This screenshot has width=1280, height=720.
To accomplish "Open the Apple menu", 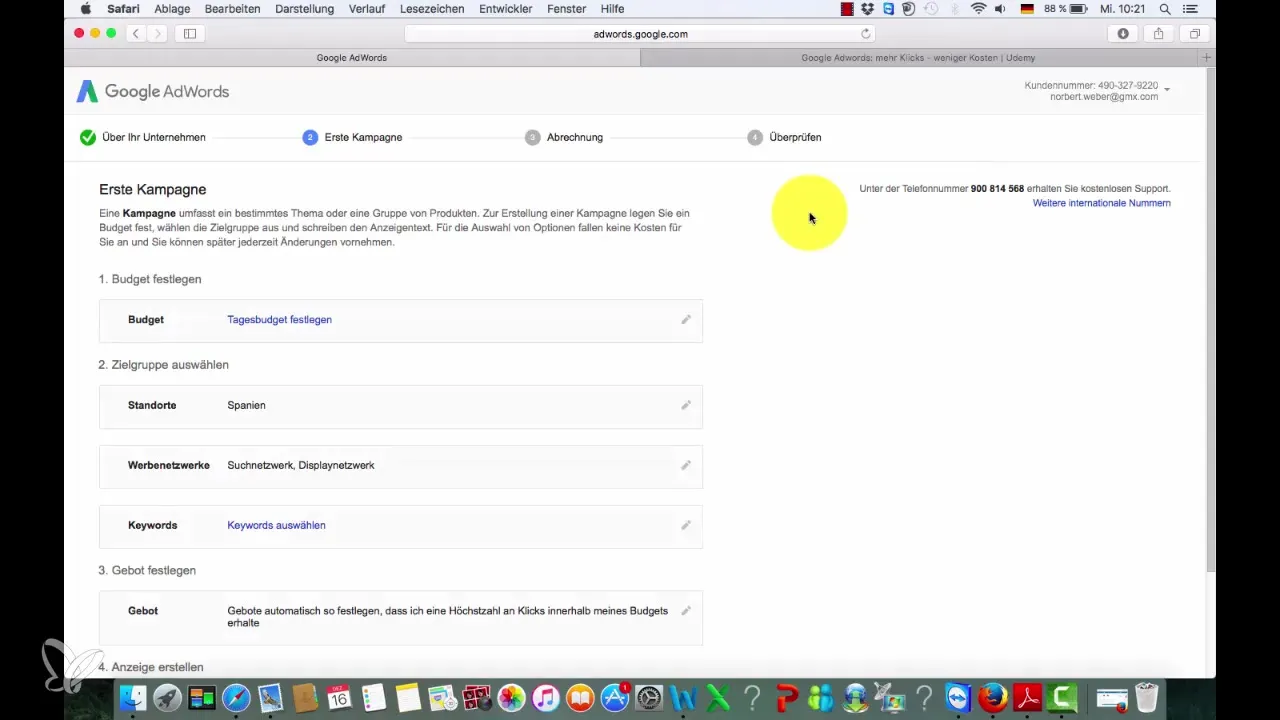I will point(85,9).
